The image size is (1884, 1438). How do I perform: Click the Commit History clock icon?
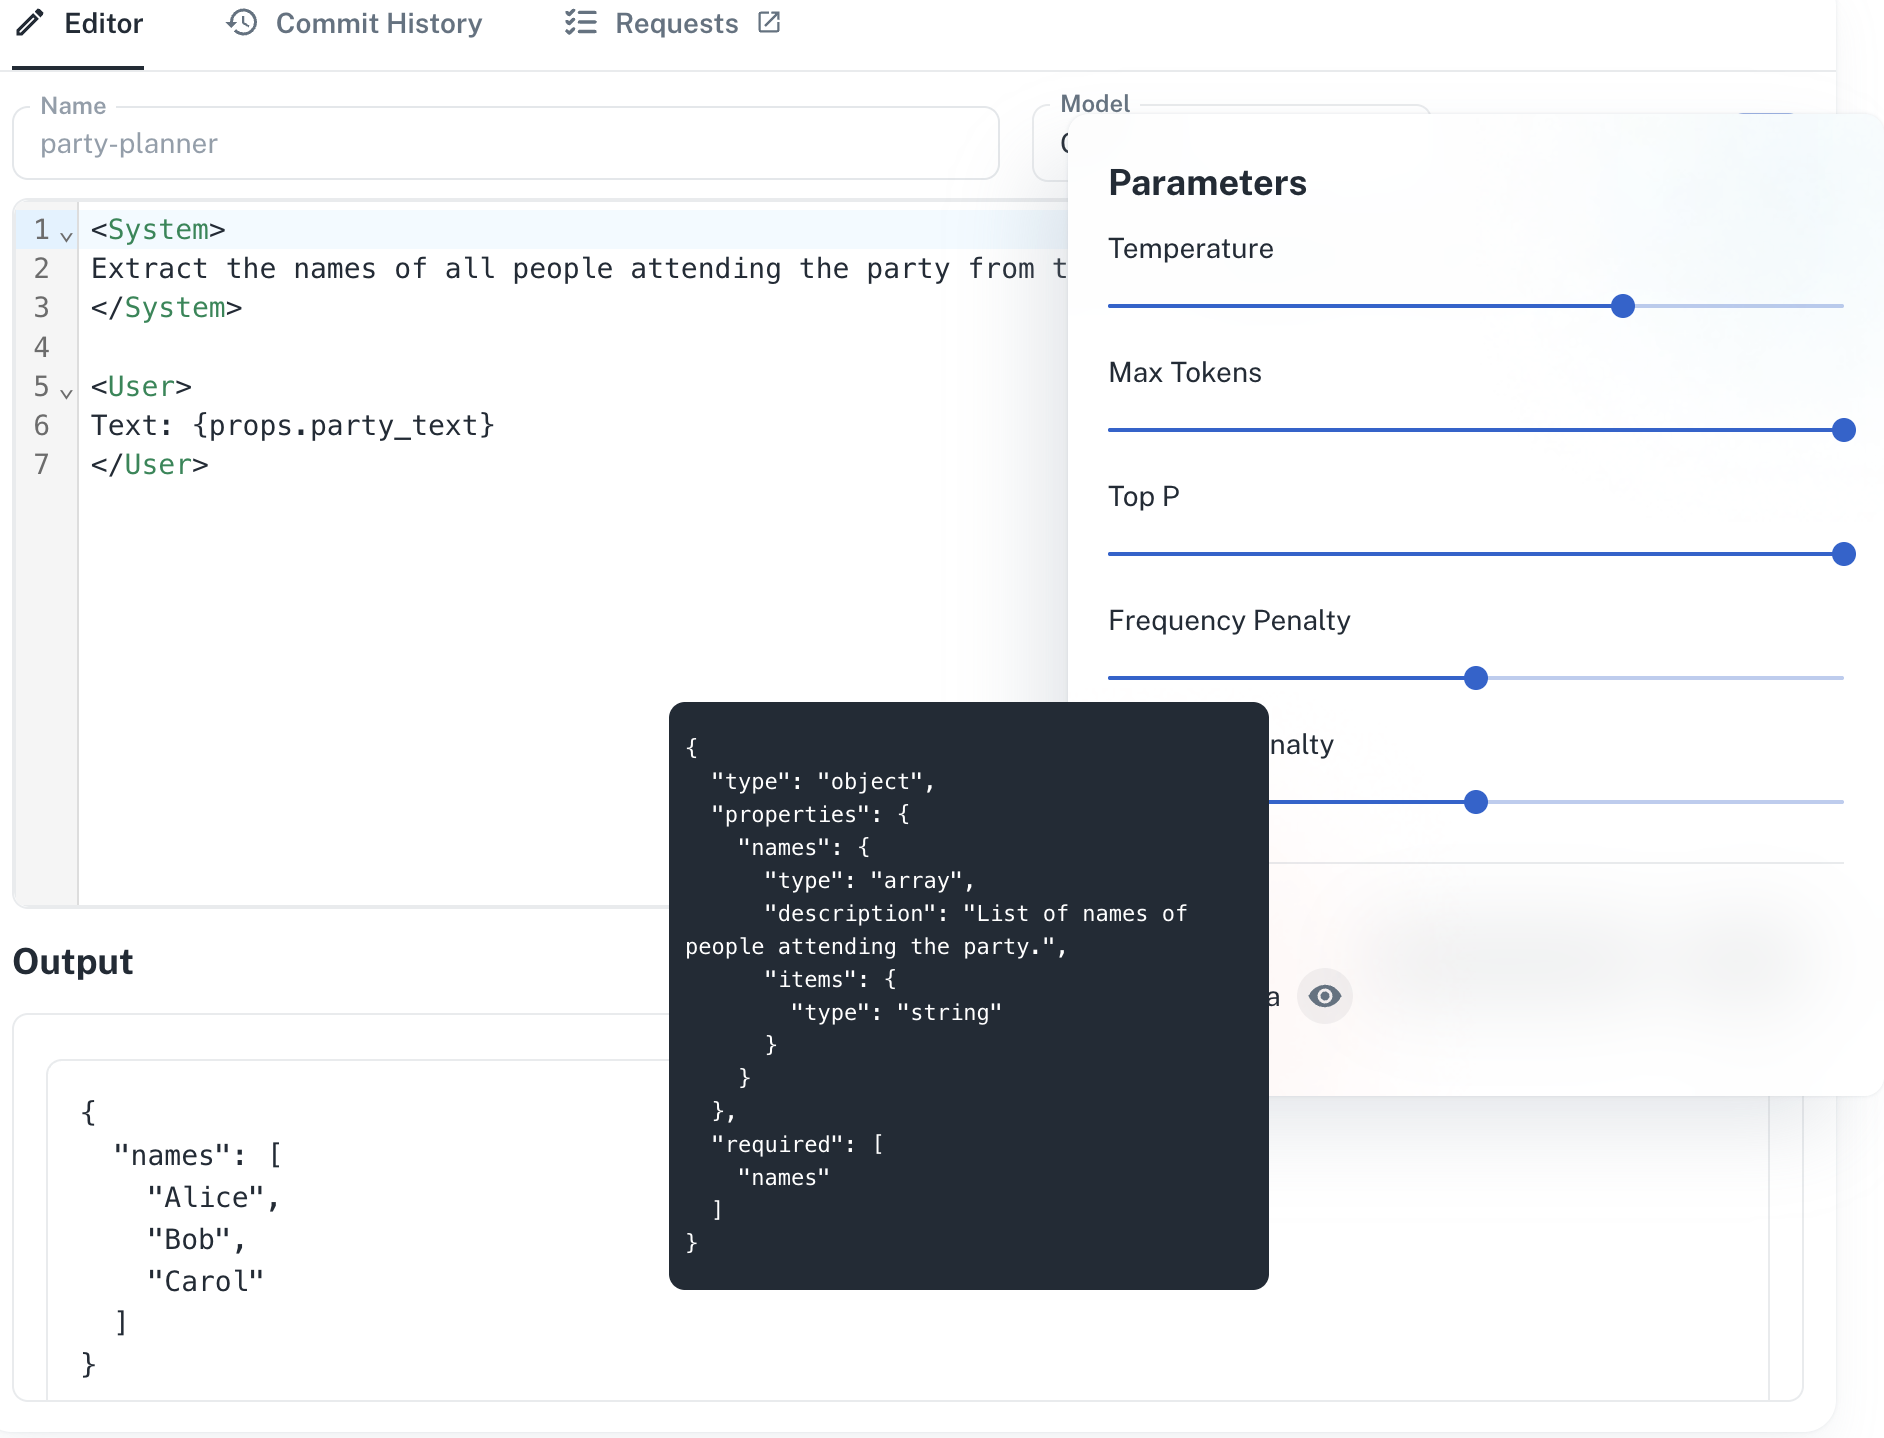(x=242, y=23)
